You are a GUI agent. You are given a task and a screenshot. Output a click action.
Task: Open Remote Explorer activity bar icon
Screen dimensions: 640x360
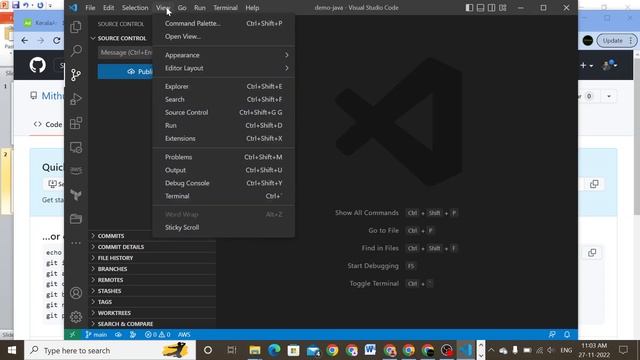coord(76,147)
